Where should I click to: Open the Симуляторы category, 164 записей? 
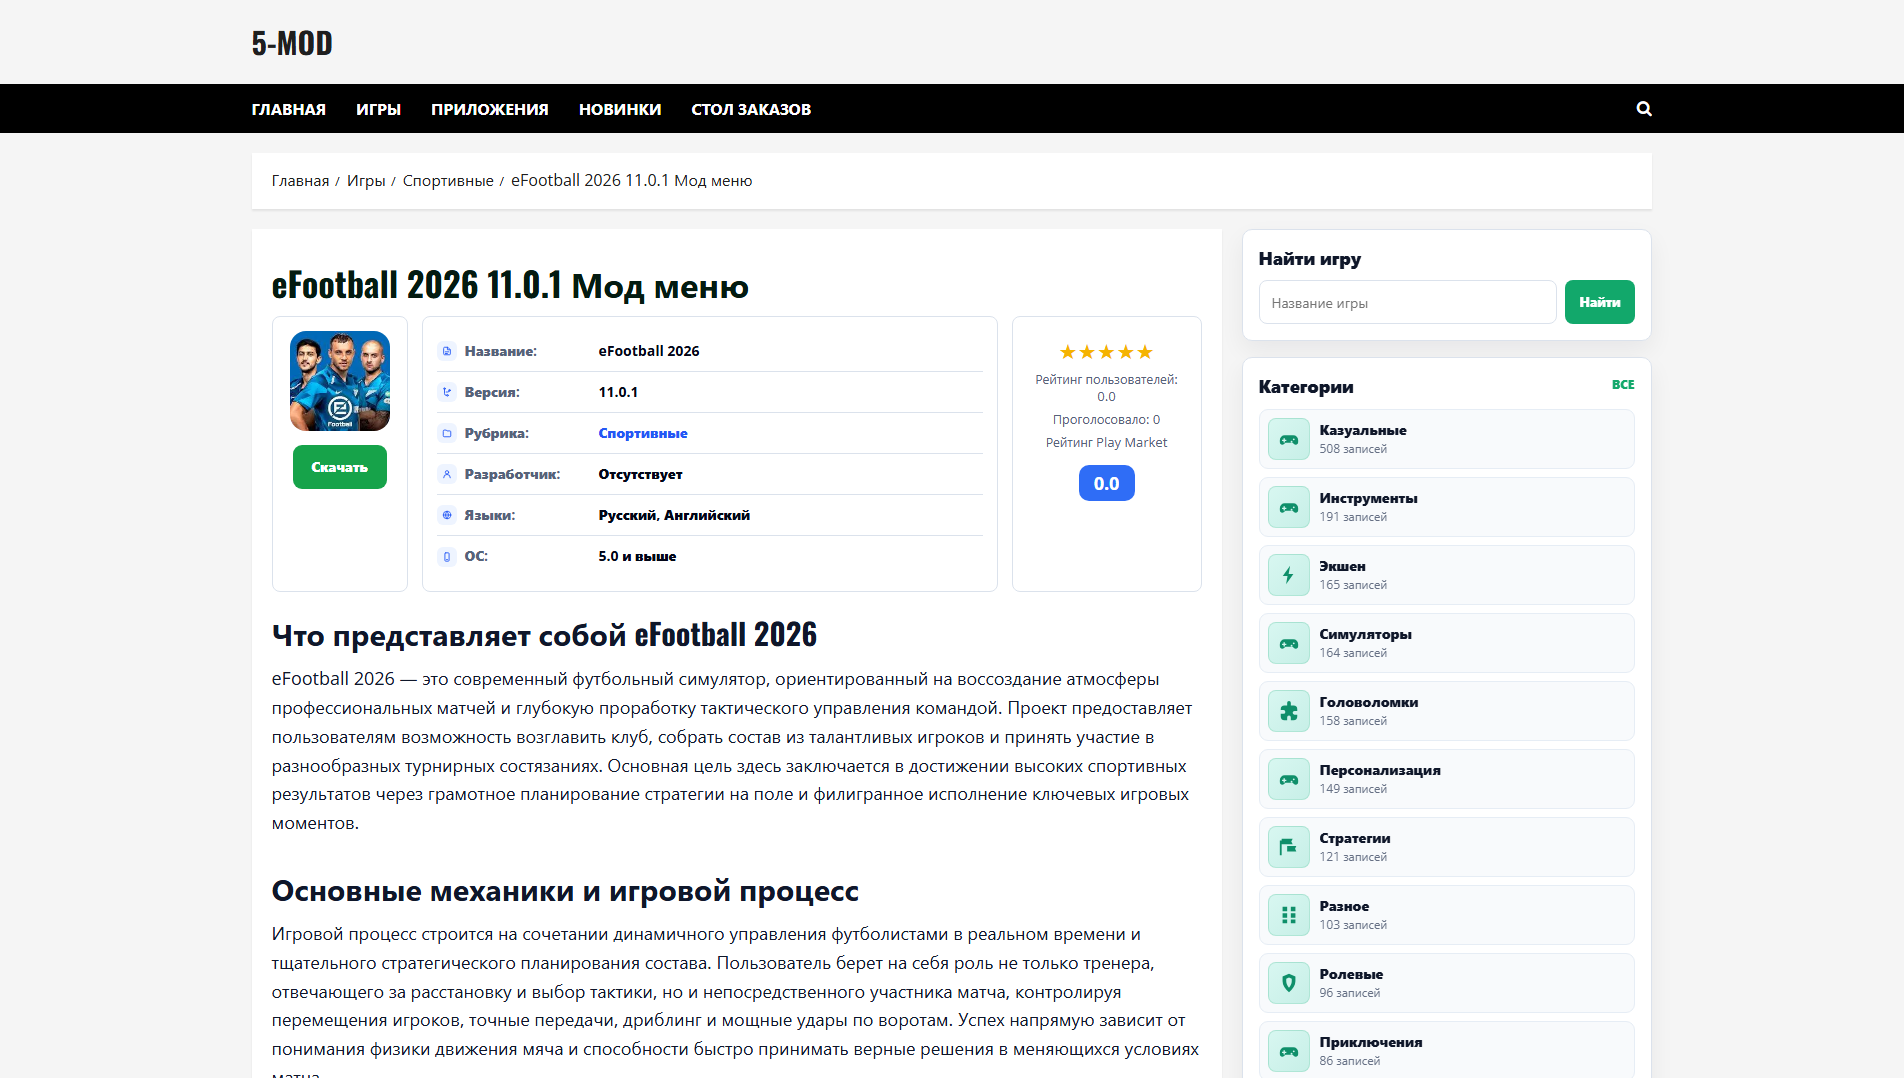(1447, 644)
